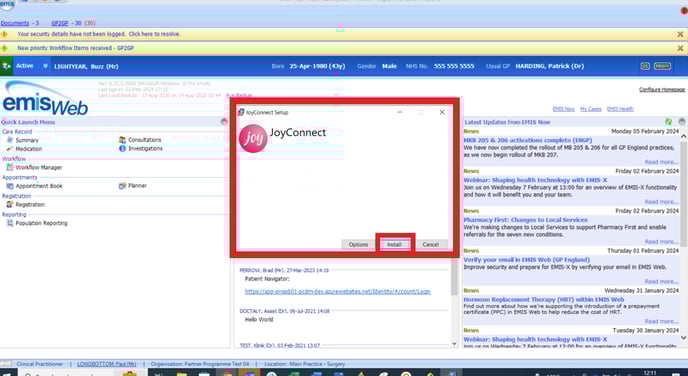Click the Reporting section heading
Screen dimensions: 688x376
[14, 215]
